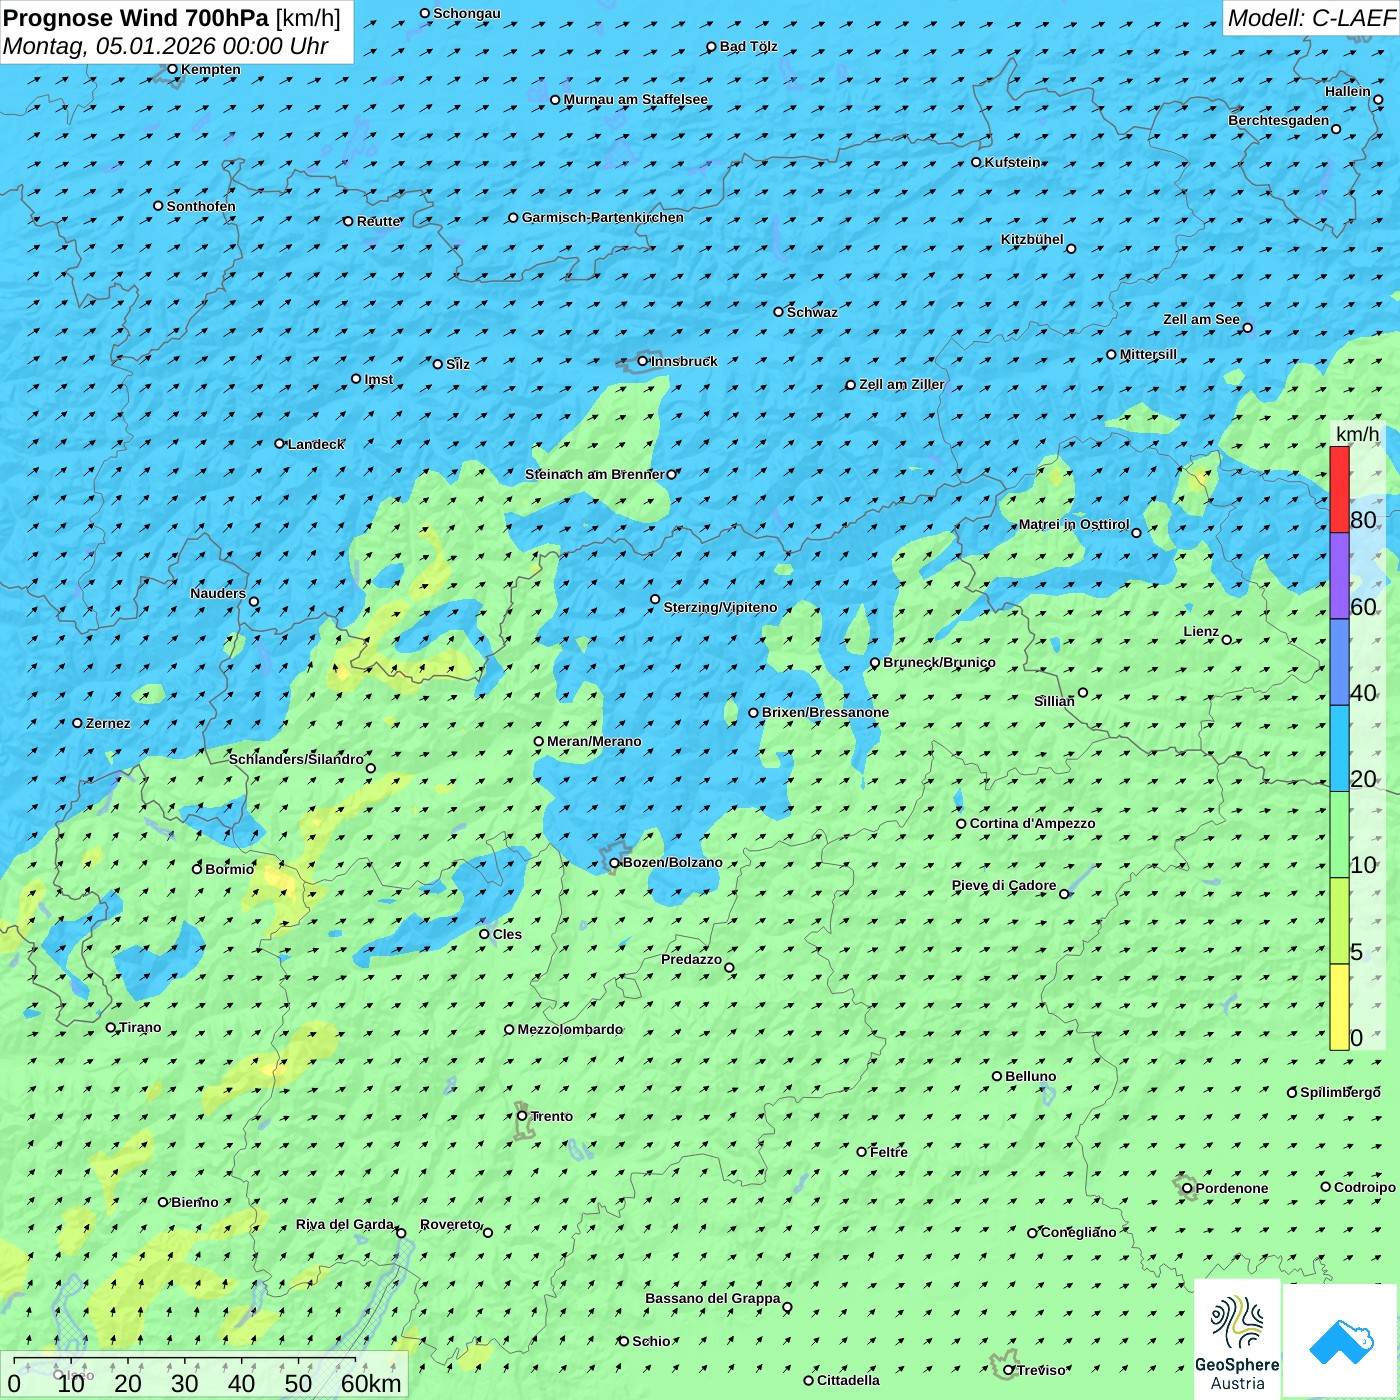Click the Landeck city marker circle
This screenshot has height=1400, width=1400.
pyautogui.click(x=279, y=444)
